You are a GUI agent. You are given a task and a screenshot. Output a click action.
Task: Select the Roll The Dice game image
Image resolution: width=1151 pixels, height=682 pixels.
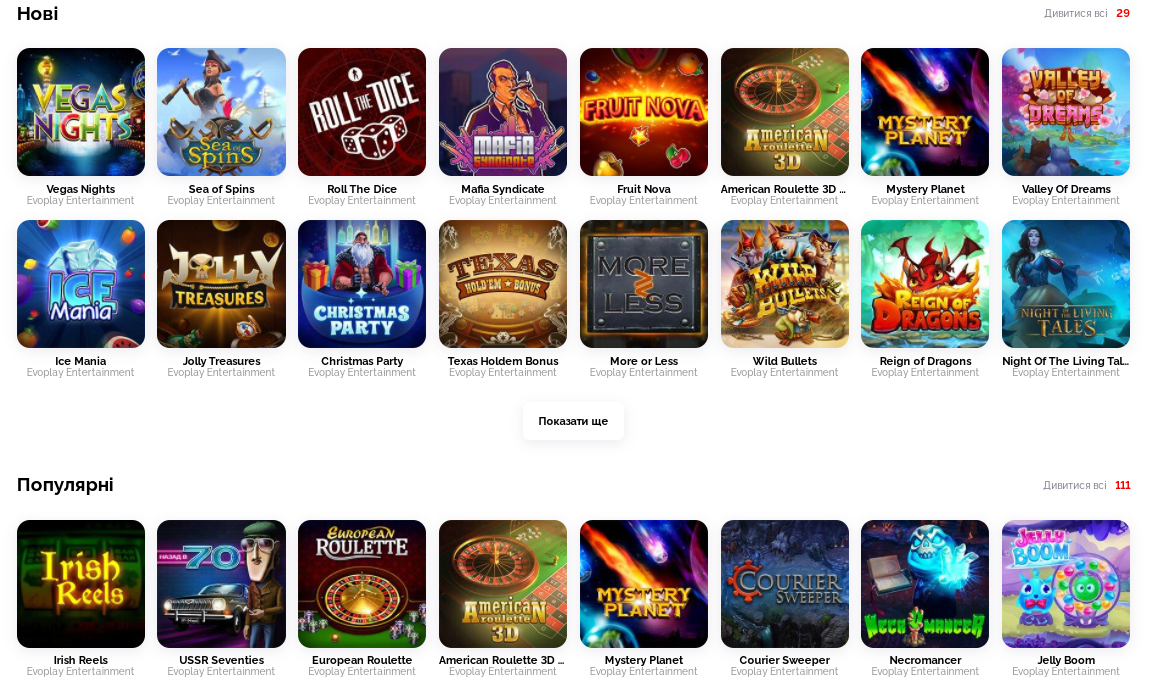[362, 112]
